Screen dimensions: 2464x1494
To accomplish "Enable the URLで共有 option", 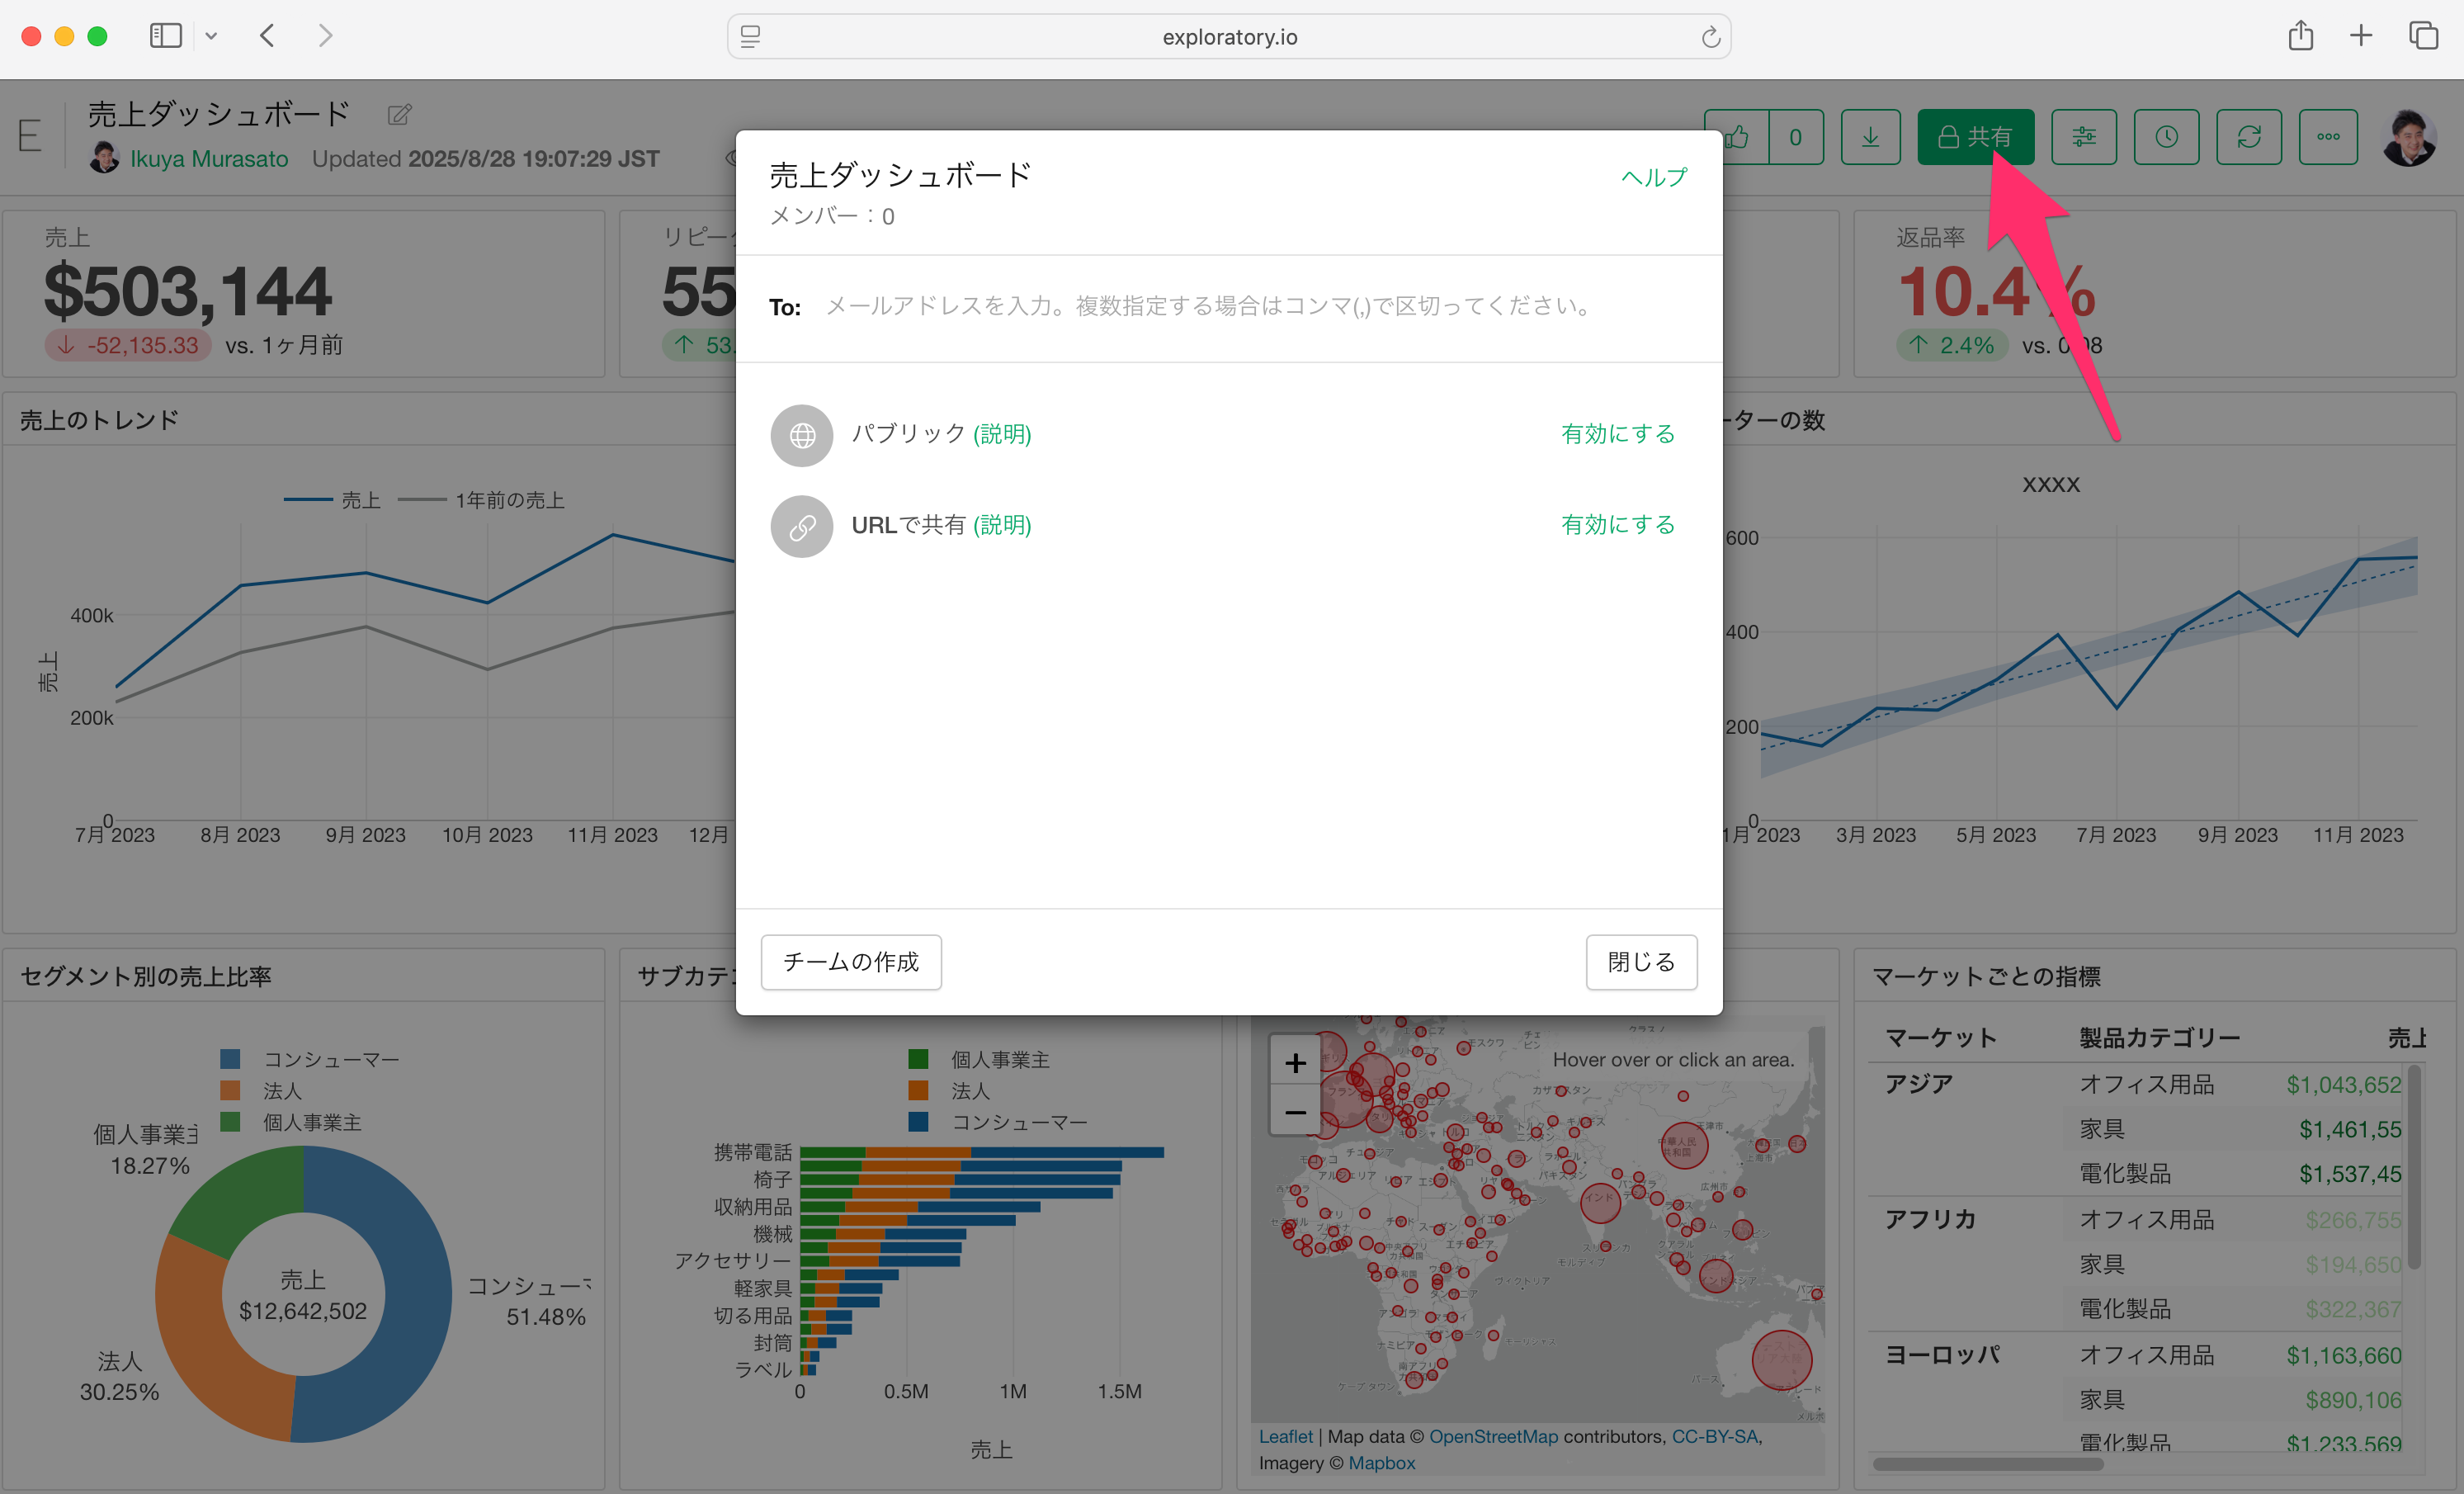I will coord(1617,525).
